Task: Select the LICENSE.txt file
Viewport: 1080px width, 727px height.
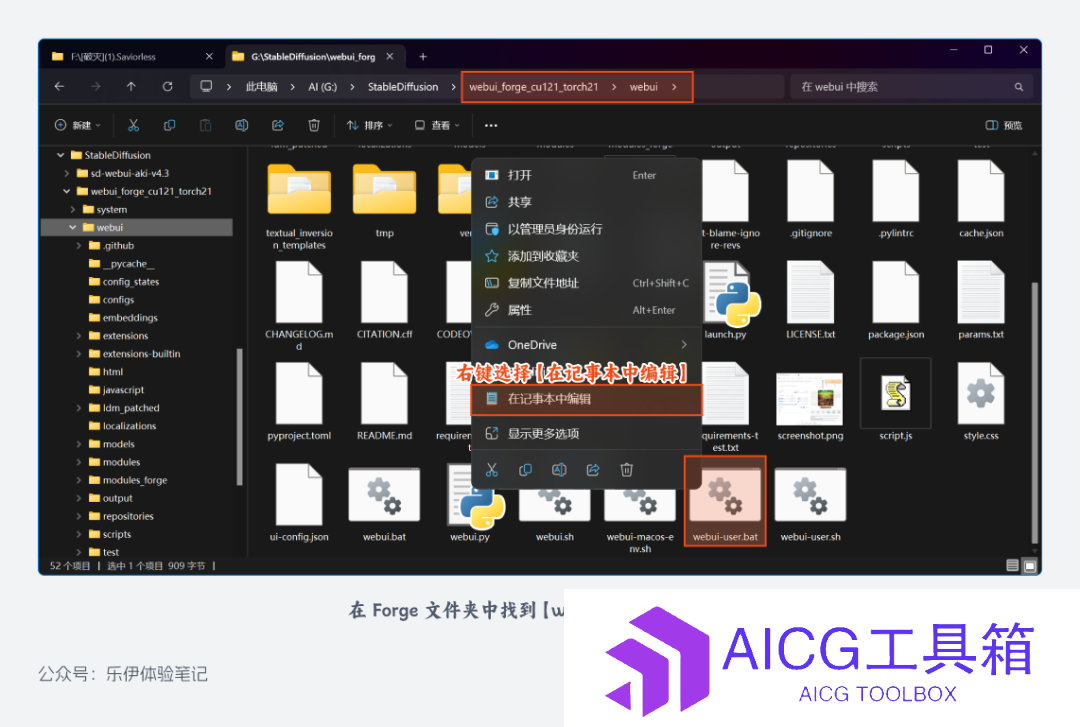Action: coord(811,301)
